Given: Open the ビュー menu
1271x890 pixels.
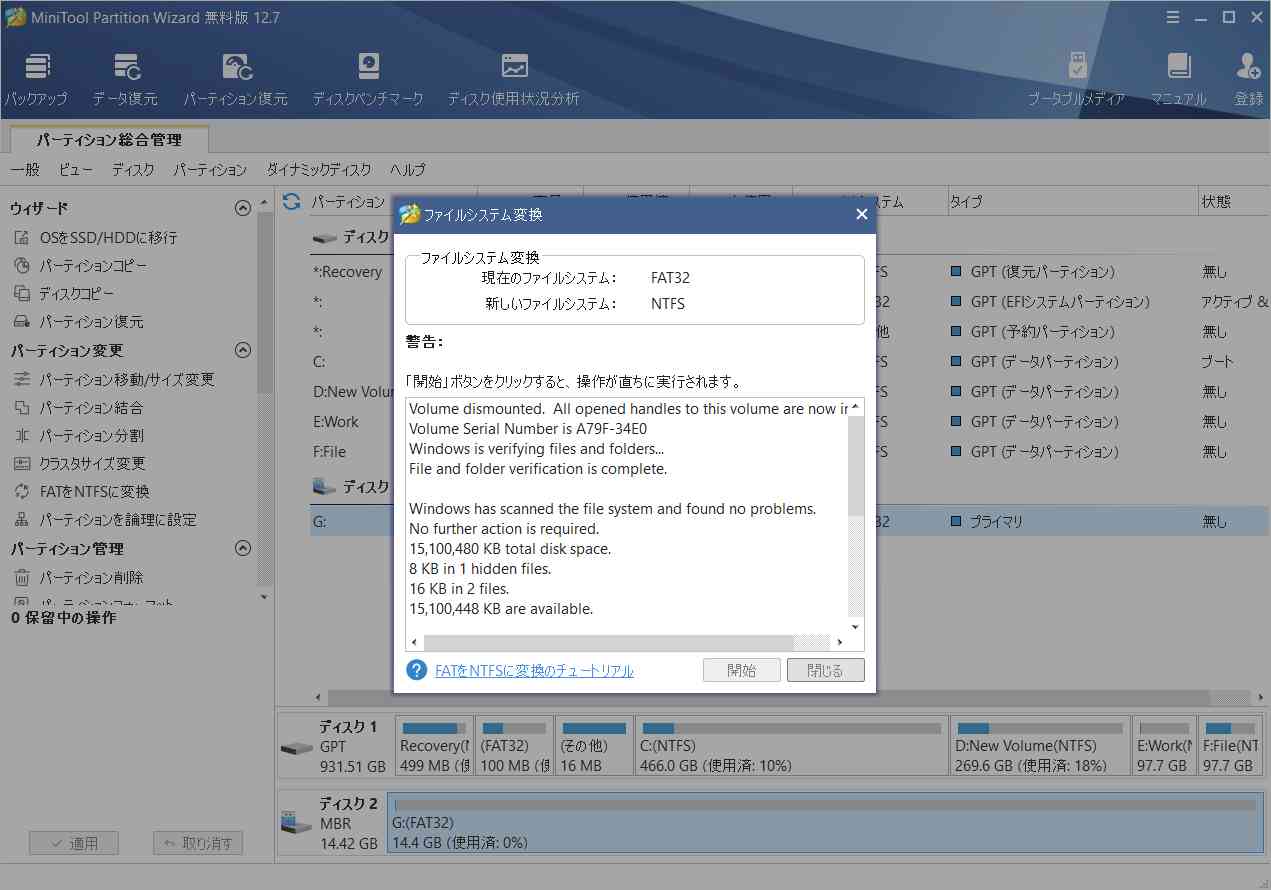Looking at the screenshot, I should [x=76, y=170].
